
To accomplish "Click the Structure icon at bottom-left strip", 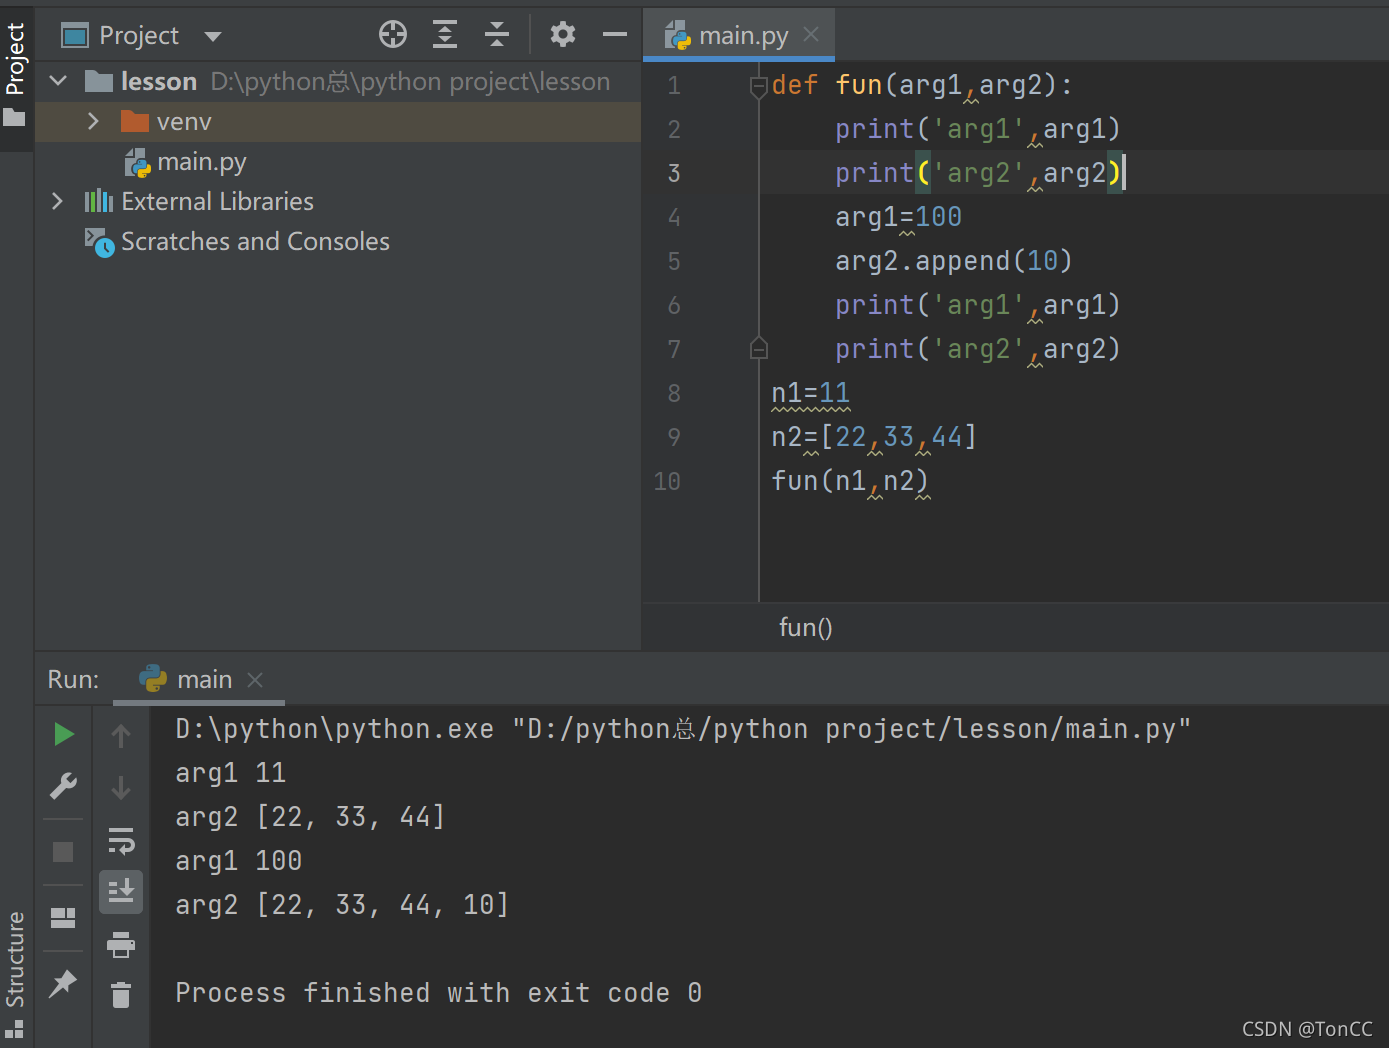I will point(14,1029).
